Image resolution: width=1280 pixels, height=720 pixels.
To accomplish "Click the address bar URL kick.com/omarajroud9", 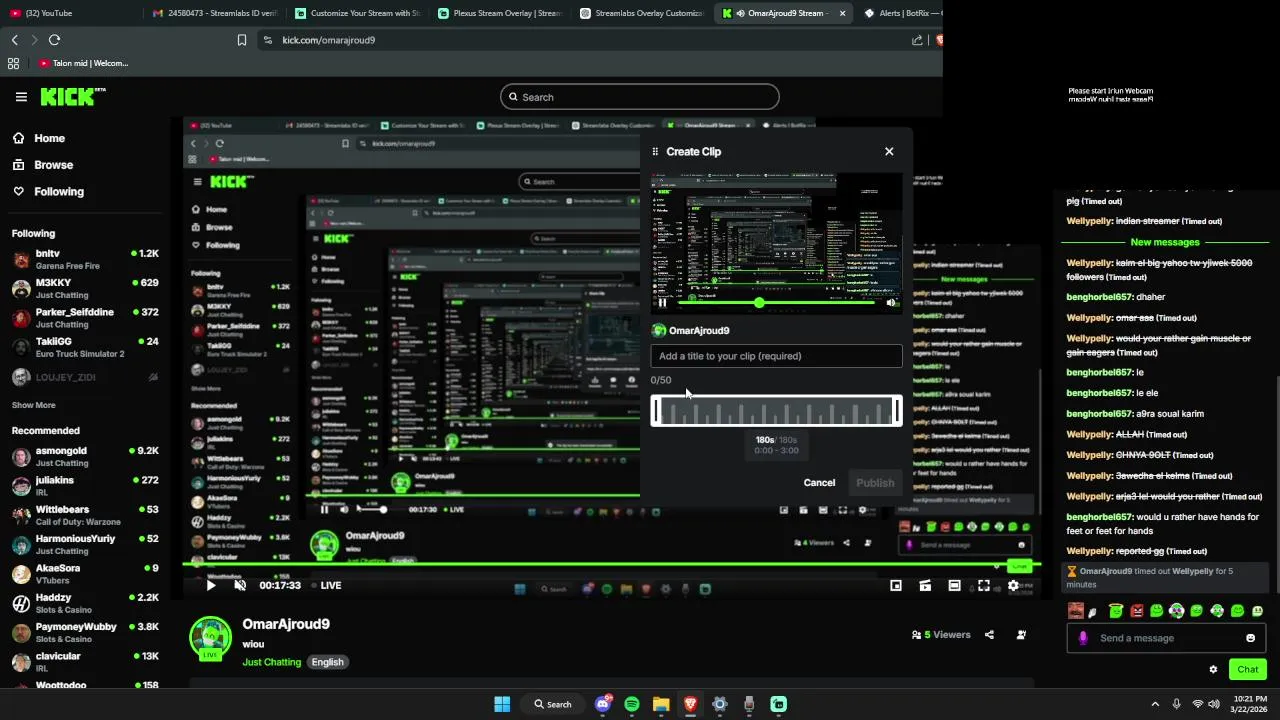I will pos(328,40).
